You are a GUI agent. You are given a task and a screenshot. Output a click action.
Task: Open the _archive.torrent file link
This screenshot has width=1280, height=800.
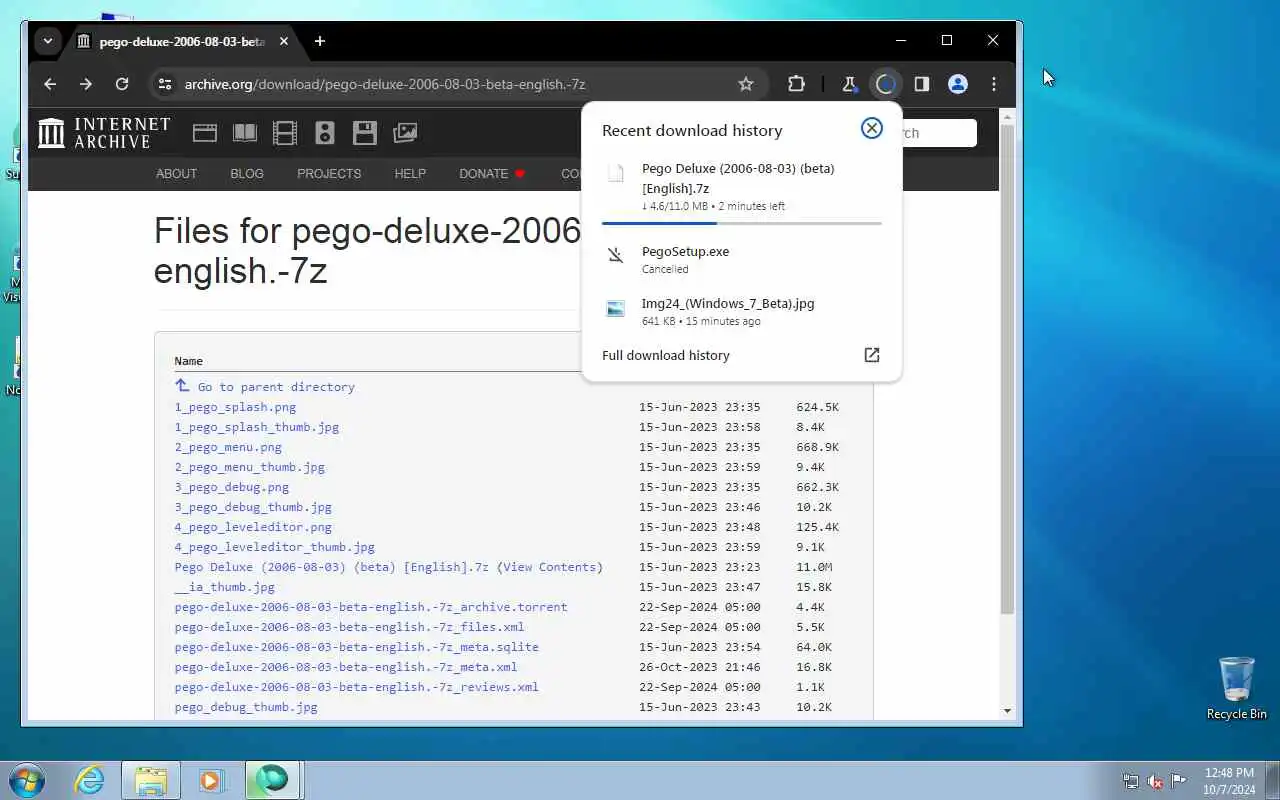371,607
